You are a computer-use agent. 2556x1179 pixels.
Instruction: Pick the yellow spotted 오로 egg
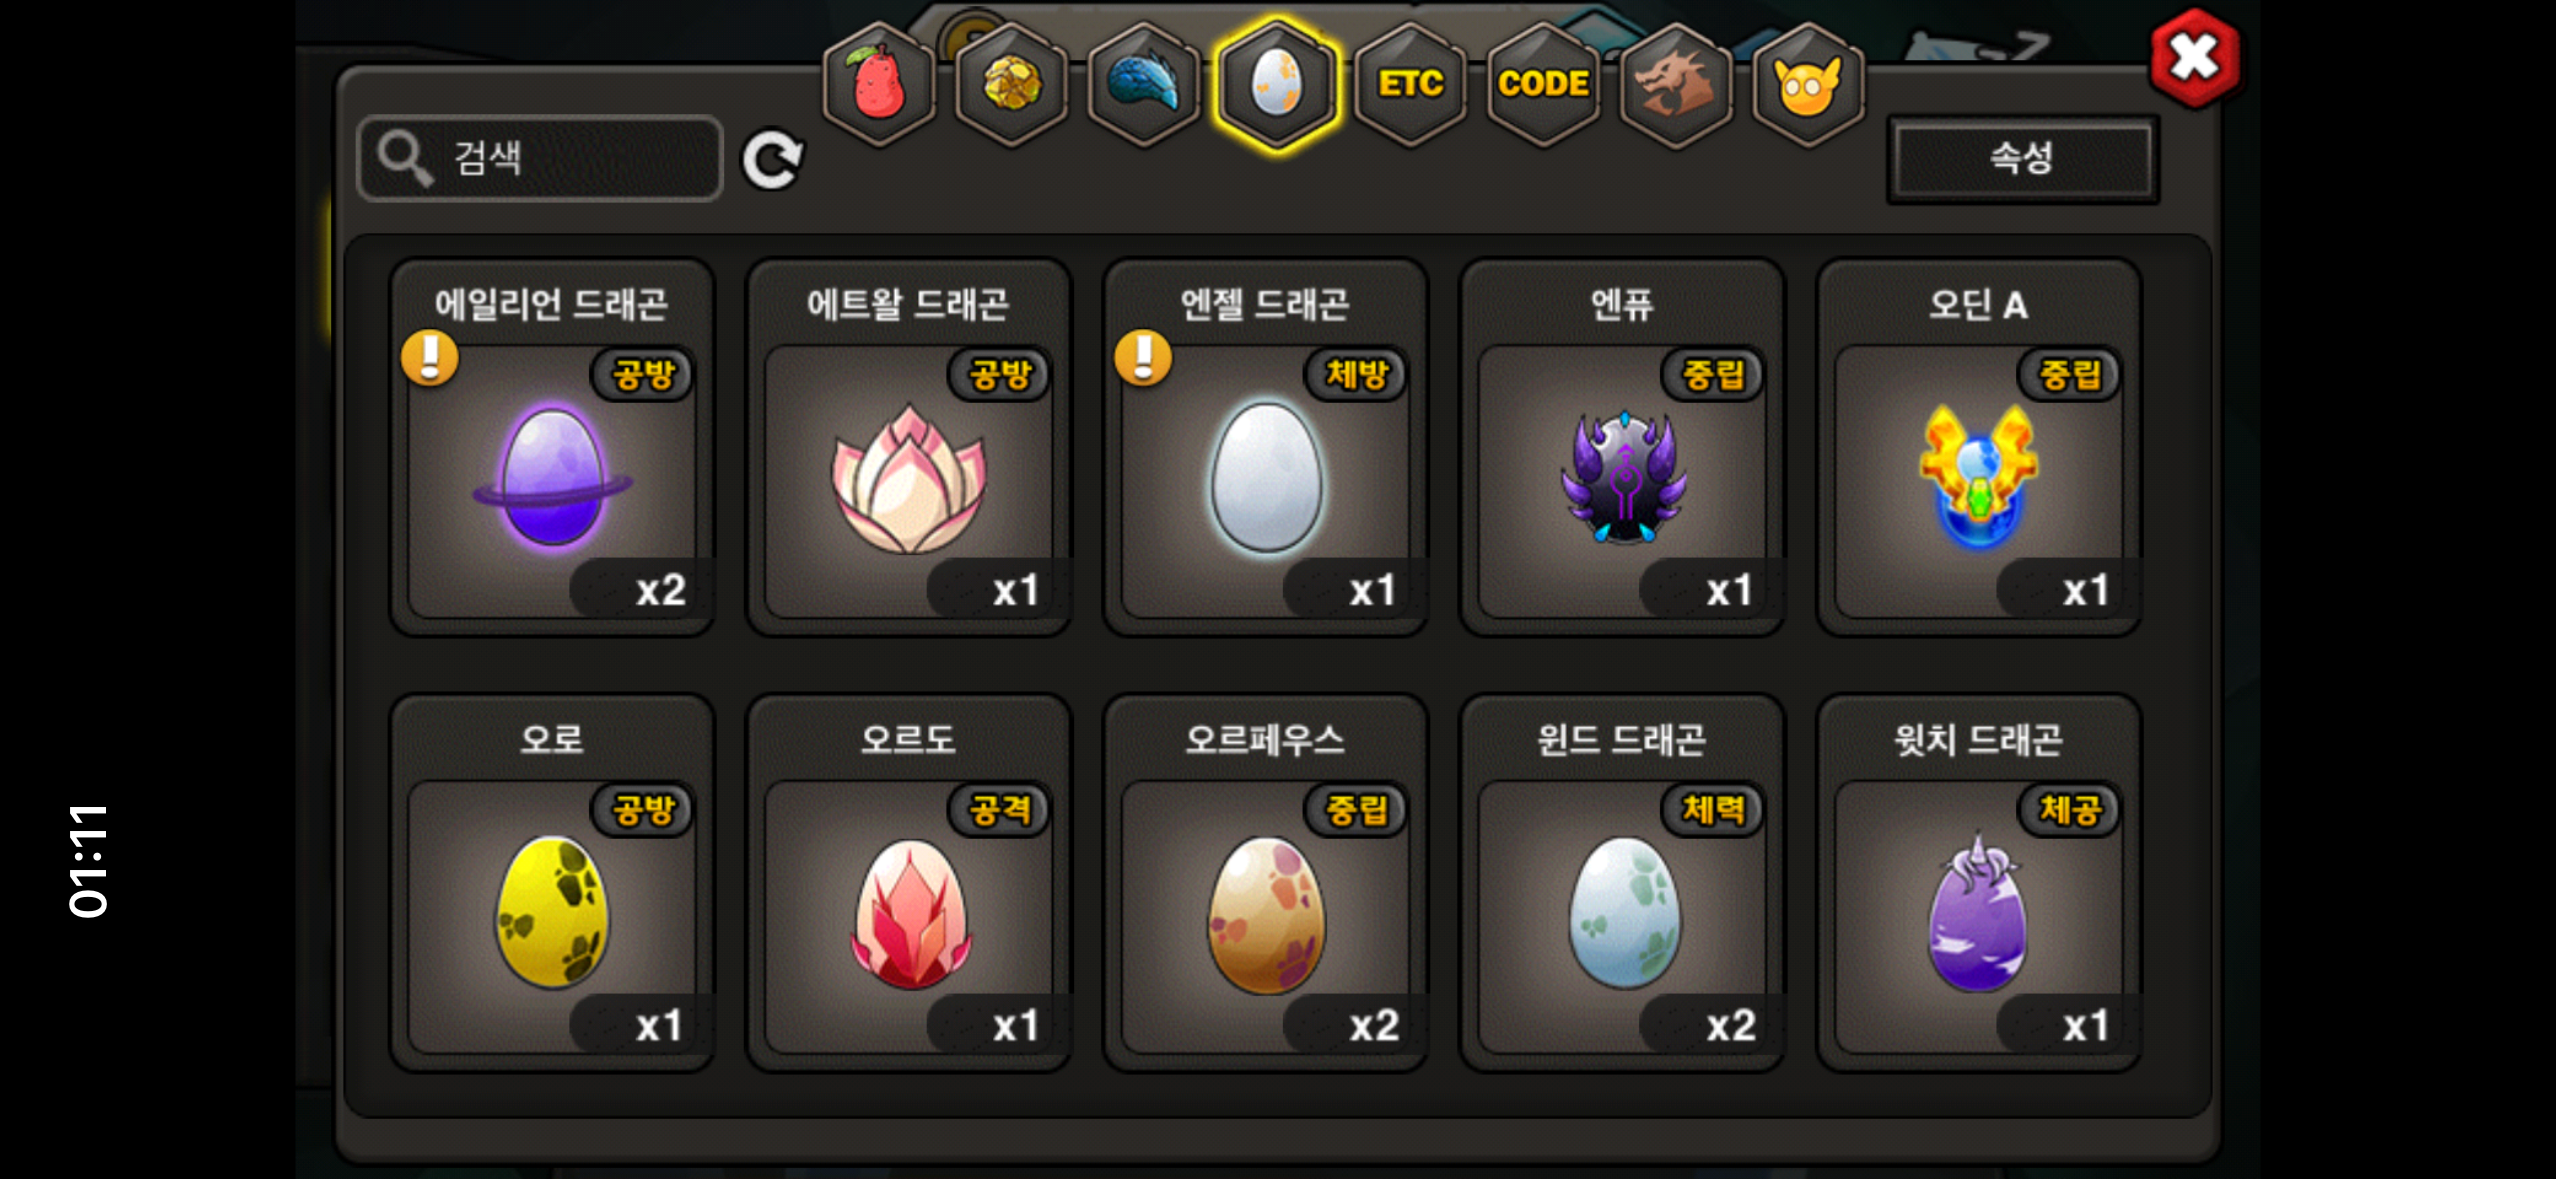(x=552, y=883)
